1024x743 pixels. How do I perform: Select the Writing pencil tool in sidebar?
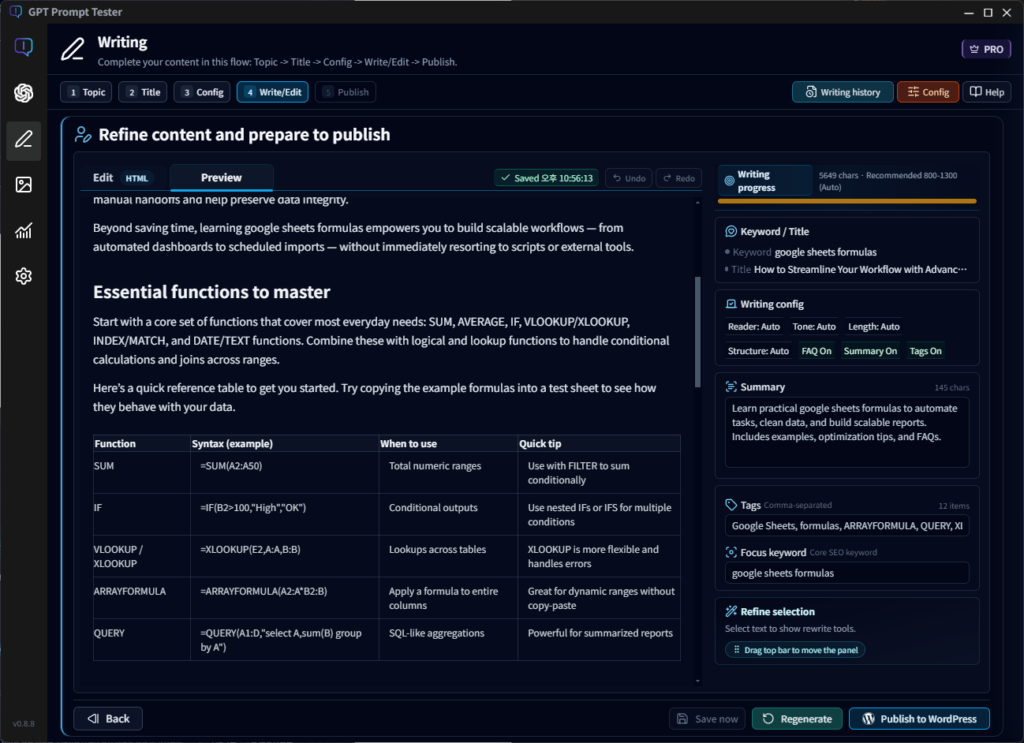(23, 140)
